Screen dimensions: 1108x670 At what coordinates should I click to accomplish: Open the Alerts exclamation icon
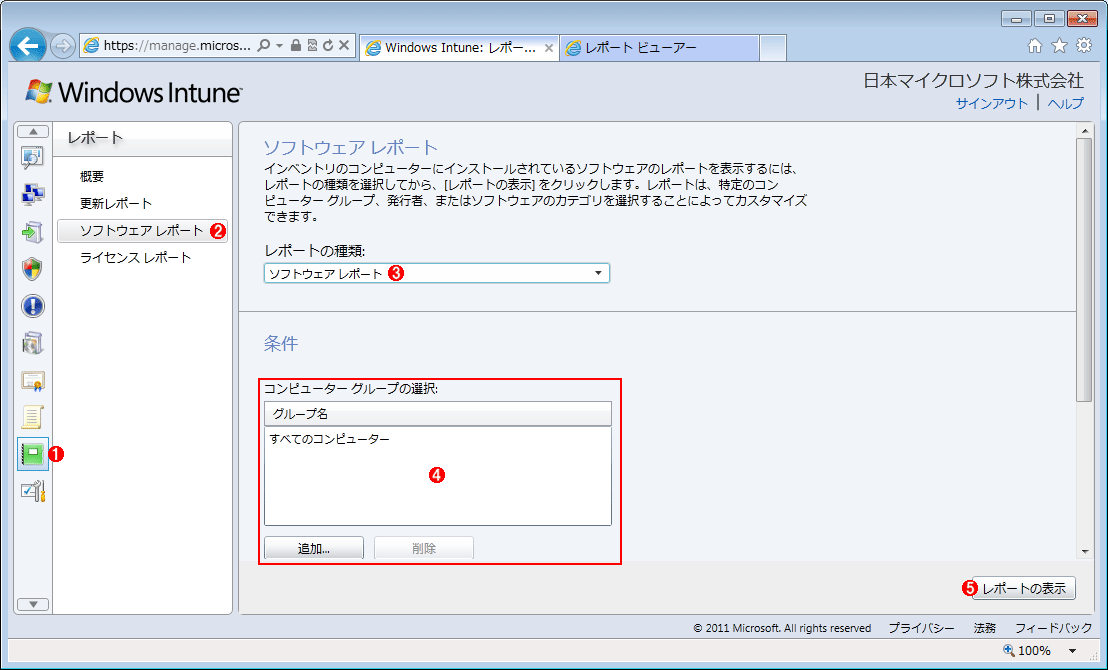33,306
